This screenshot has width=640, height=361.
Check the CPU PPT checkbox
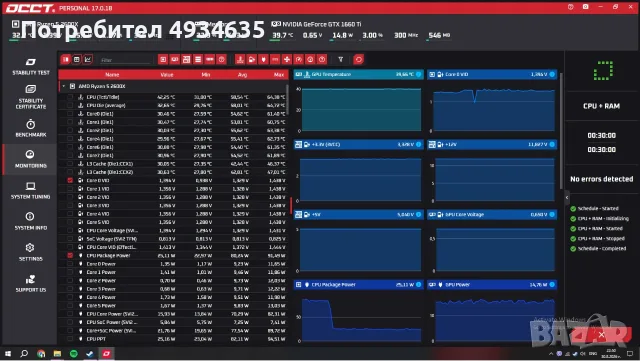(70, 339)
